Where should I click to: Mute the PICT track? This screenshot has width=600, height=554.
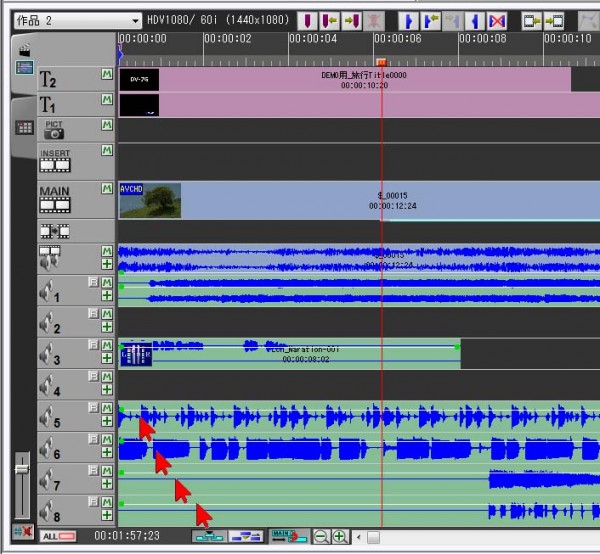point(107,125)
